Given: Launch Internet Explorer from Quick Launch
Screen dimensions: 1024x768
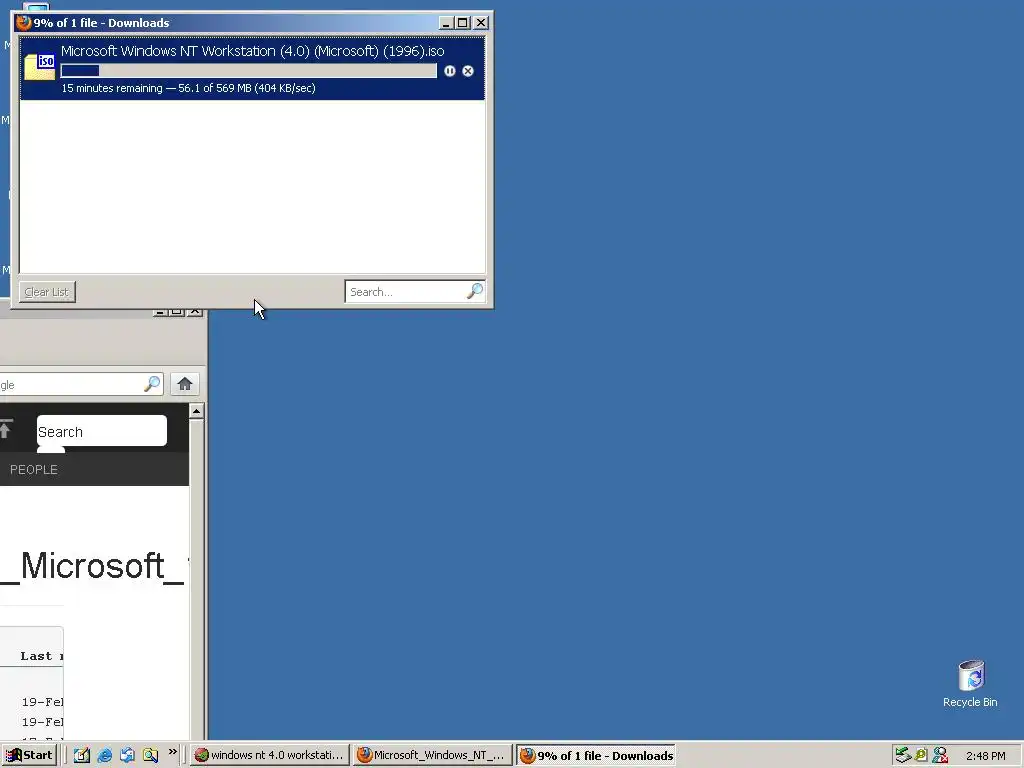Looking at the screenshot, I should [104, 756].
